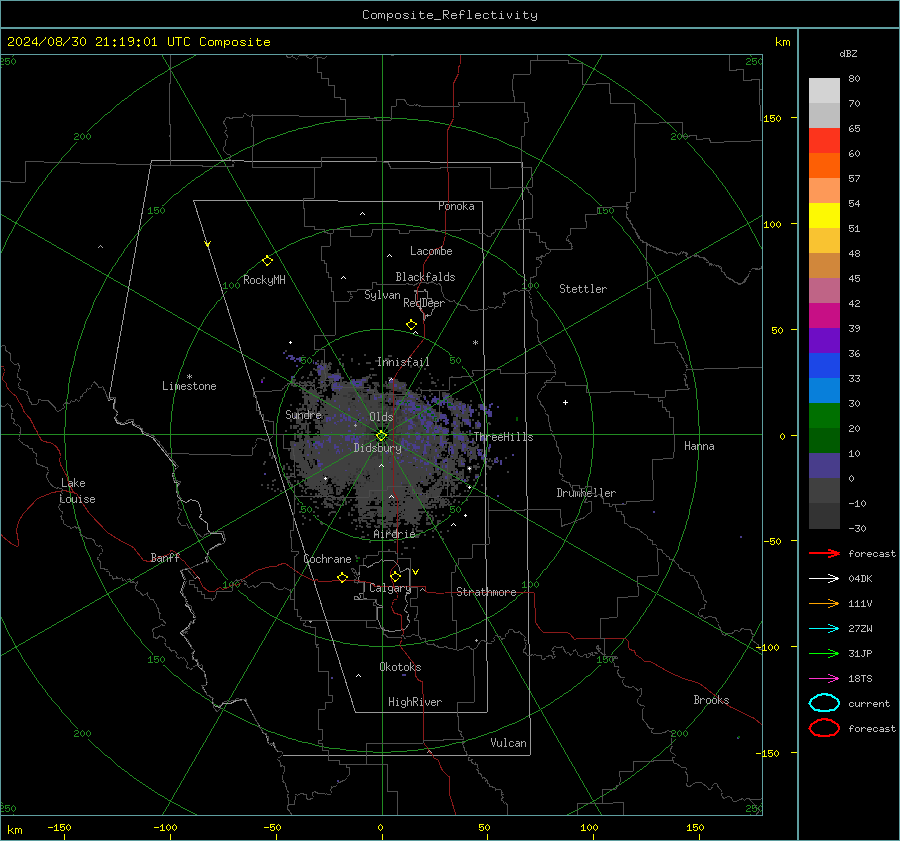Image resolution: width=900 pixels, height=841 pixels.
Task: Select the orange 111V arrow in legend
Action: 824,603
